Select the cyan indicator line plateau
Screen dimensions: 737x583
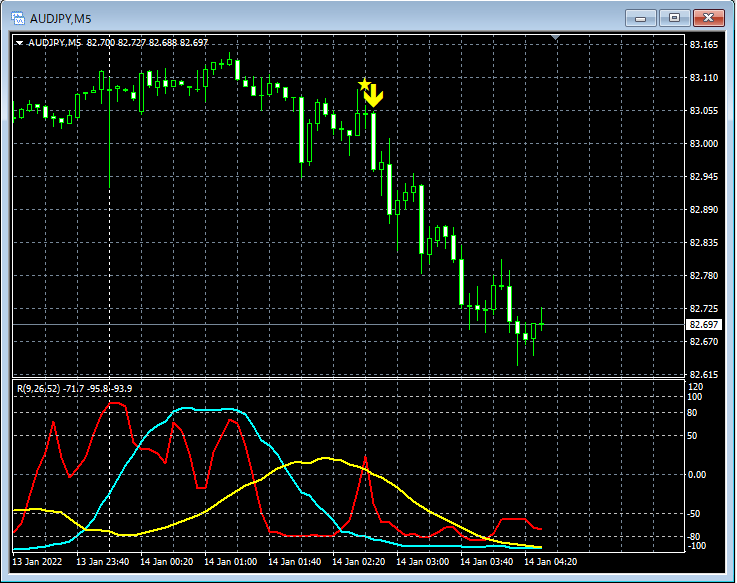210,410
